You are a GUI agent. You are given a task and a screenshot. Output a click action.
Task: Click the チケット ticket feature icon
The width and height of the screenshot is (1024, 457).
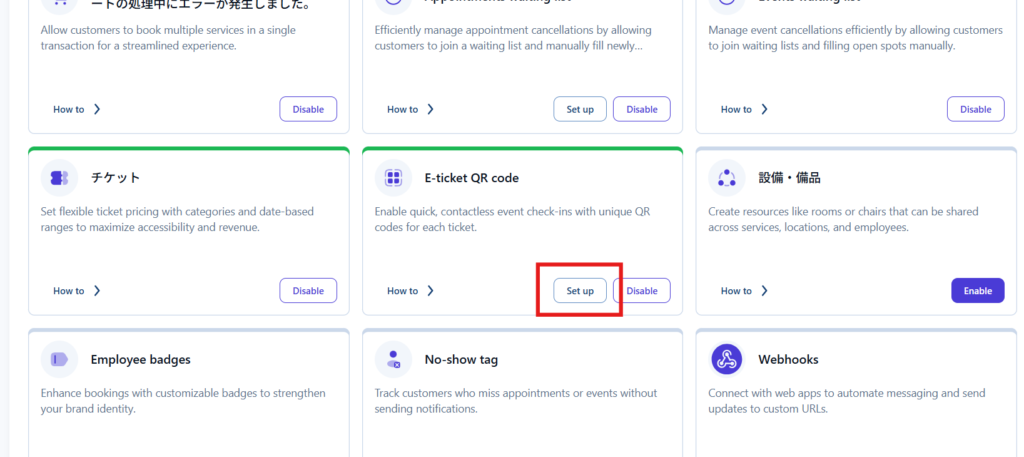point(59,178)
